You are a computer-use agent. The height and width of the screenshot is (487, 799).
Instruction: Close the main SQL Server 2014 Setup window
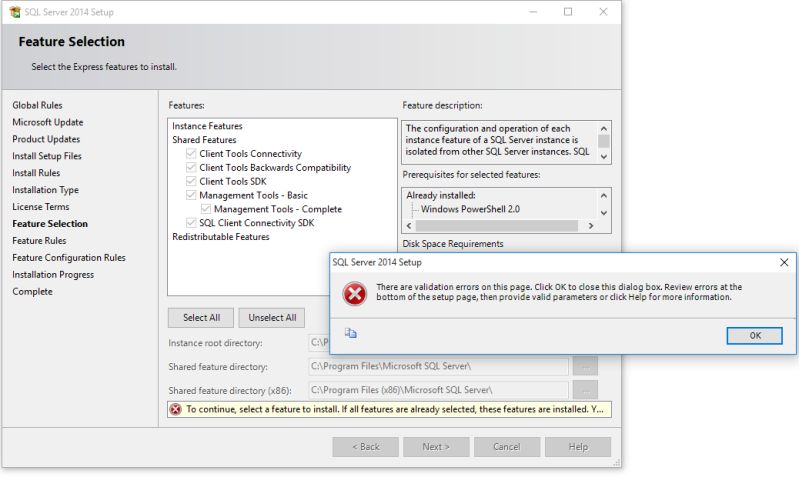coord(603,12)
